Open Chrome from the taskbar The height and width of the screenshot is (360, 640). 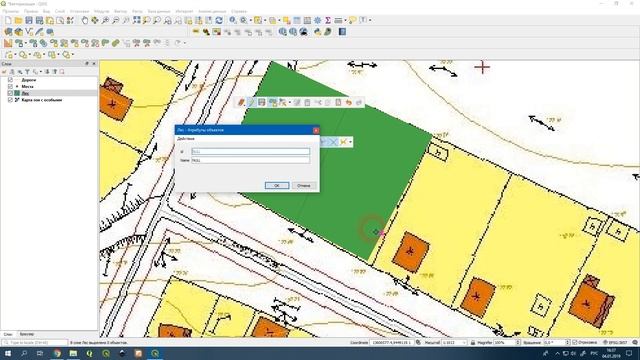click(x=57, y=353)
